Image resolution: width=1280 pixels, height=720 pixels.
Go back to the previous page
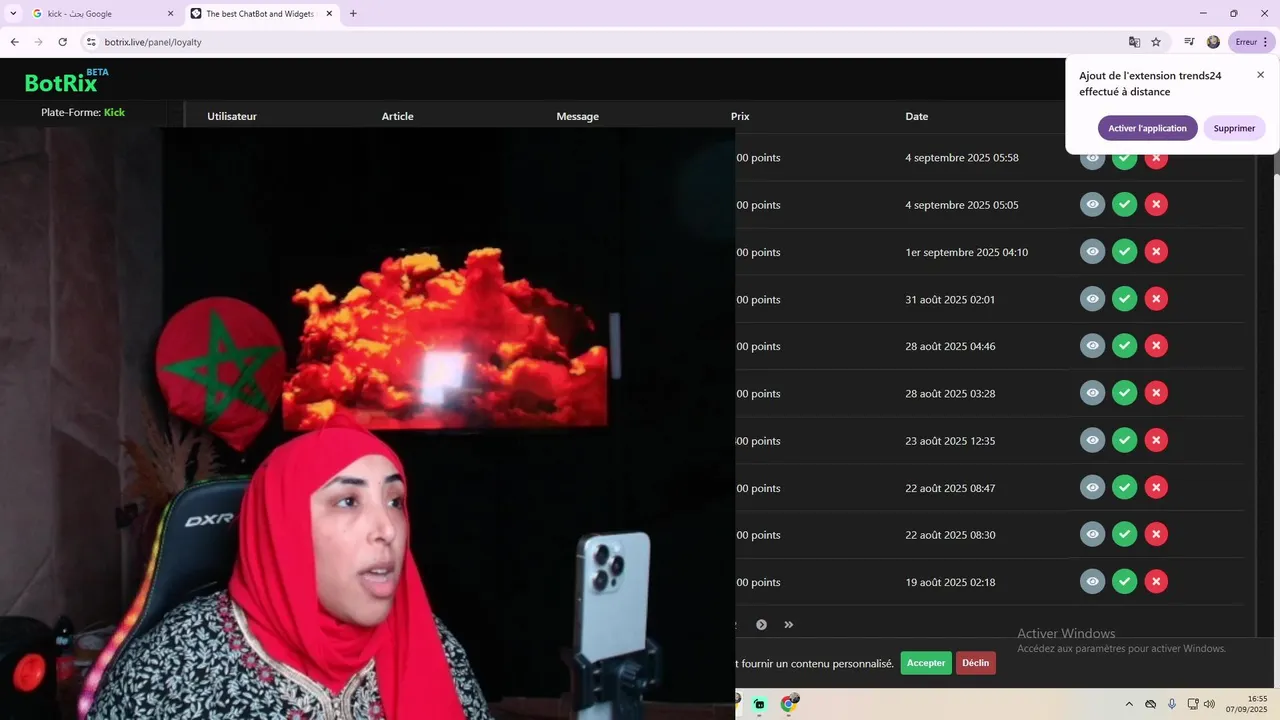(14, 42)
